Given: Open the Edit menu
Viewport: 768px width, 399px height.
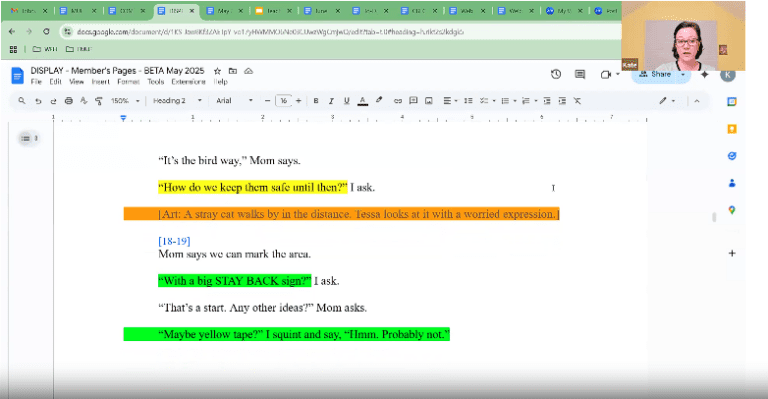Looking at the screenshot, I should [55, 82].
